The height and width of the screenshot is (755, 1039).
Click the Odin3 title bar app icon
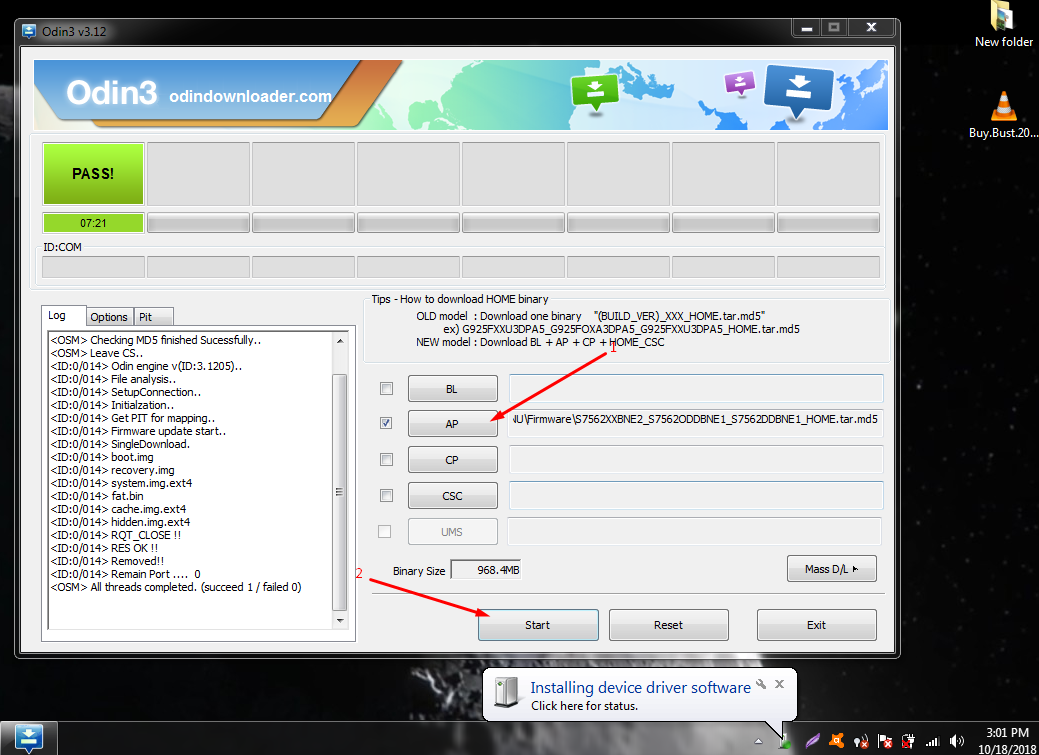coord(28,31)
